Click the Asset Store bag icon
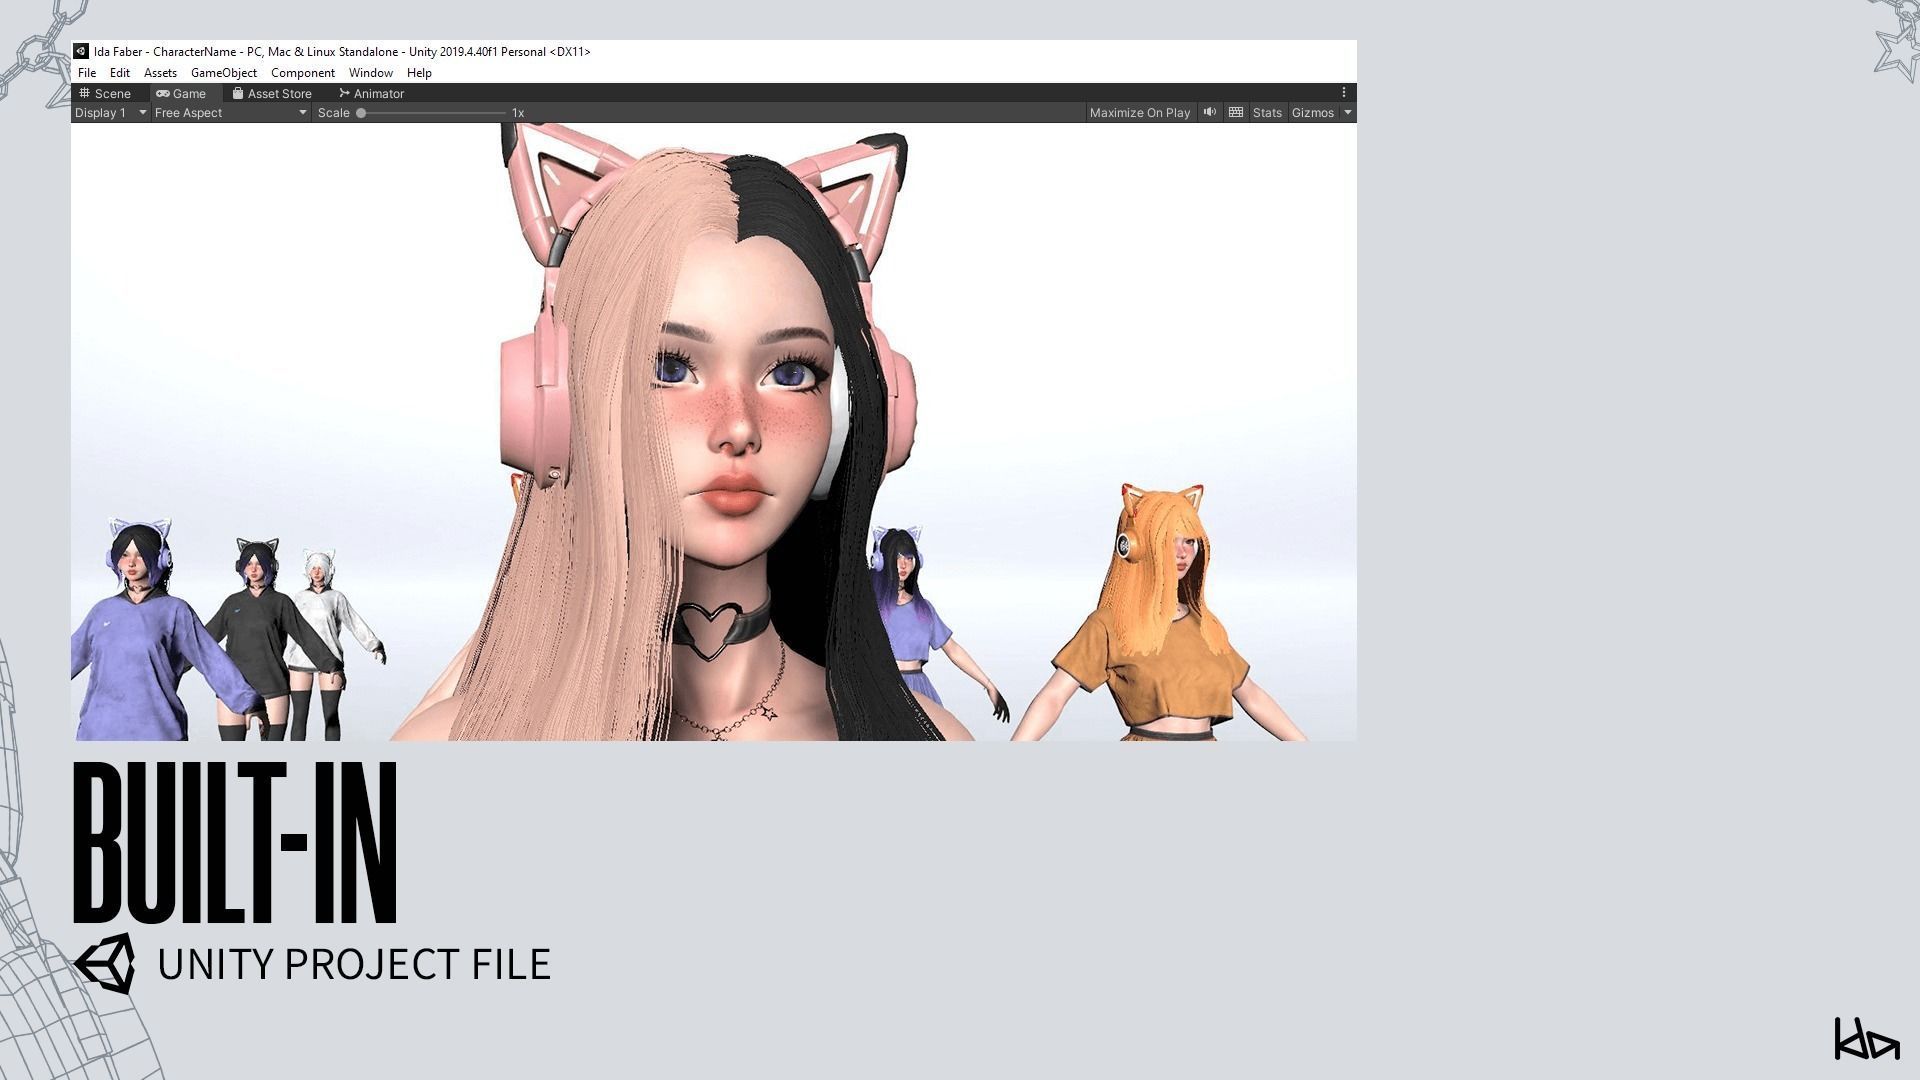The height and width of the screenshot is (1080, 1920). coord(238,93)
